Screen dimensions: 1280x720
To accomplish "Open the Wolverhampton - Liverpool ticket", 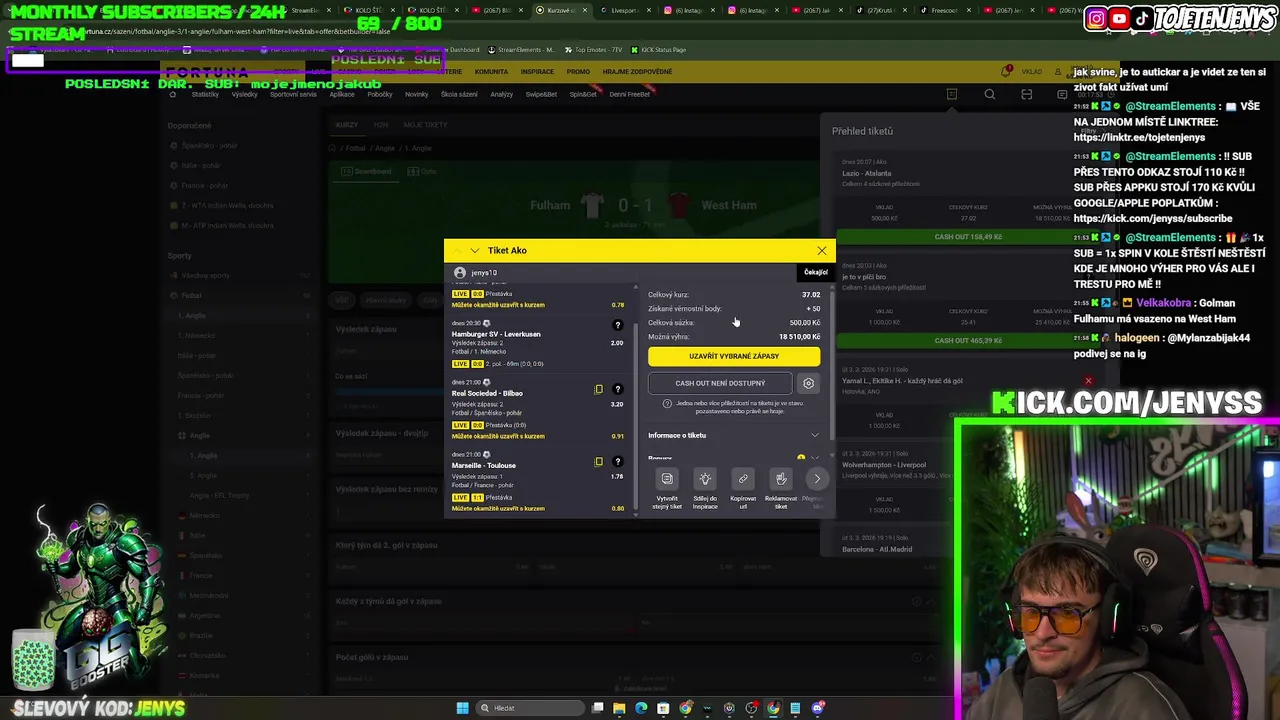I will click(884, 465).
